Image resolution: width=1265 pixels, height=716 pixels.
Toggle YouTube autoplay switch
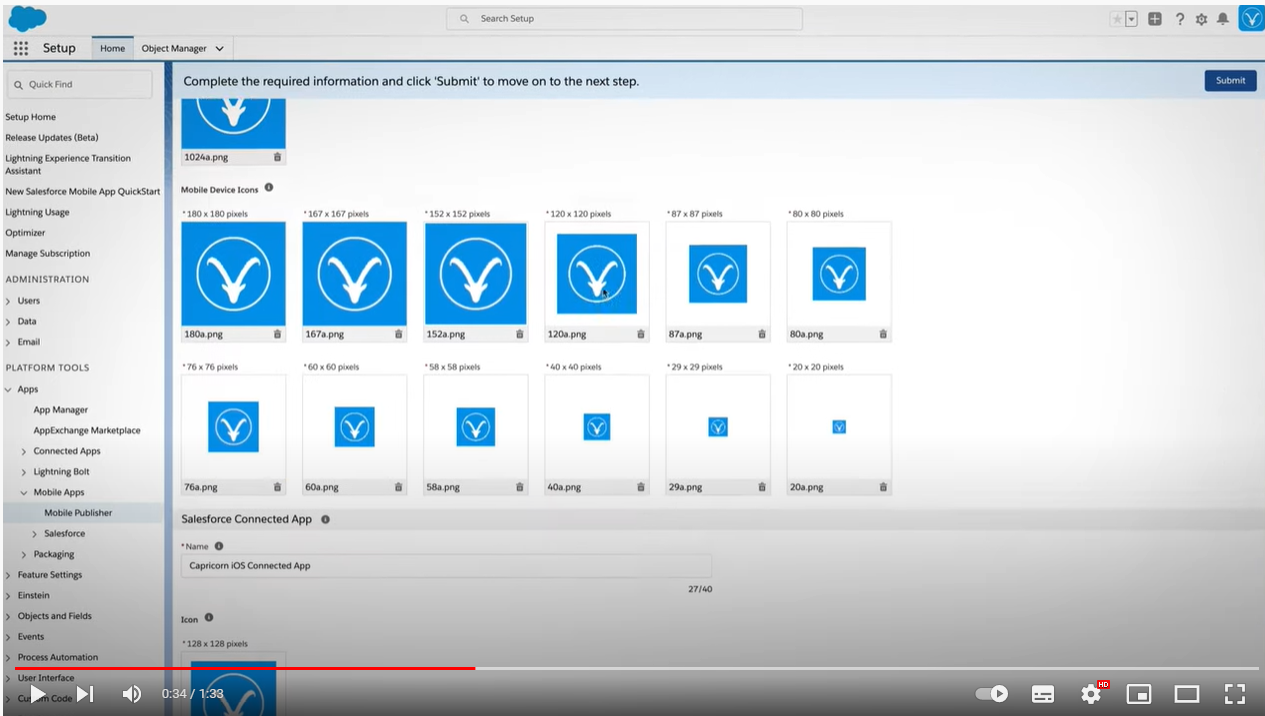(992, 694)
